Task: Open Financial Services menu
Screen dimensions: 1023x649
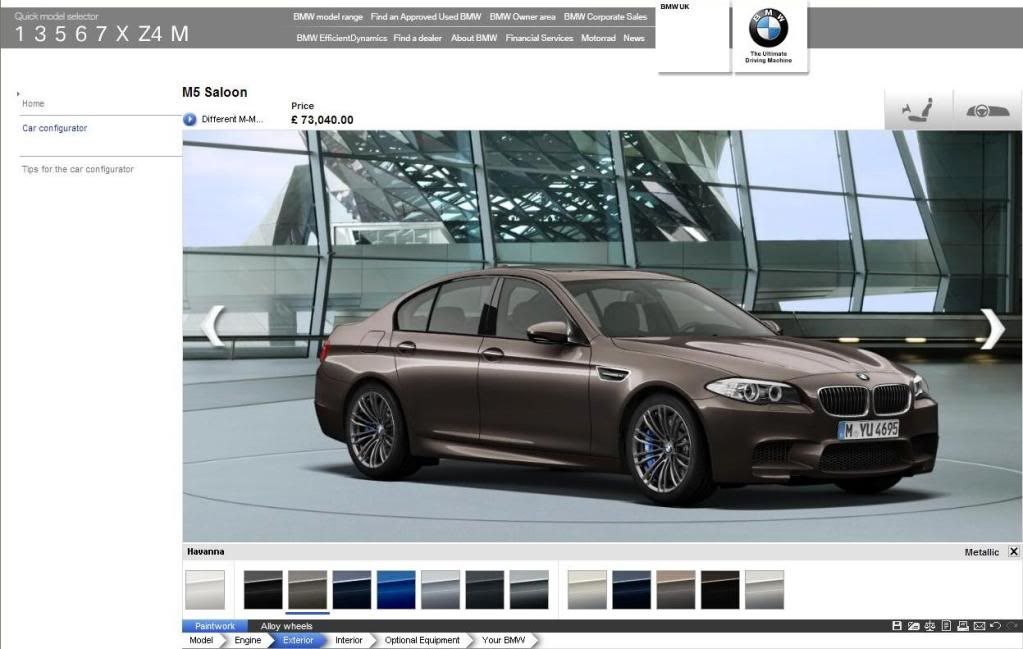Action: pos(539,38)
